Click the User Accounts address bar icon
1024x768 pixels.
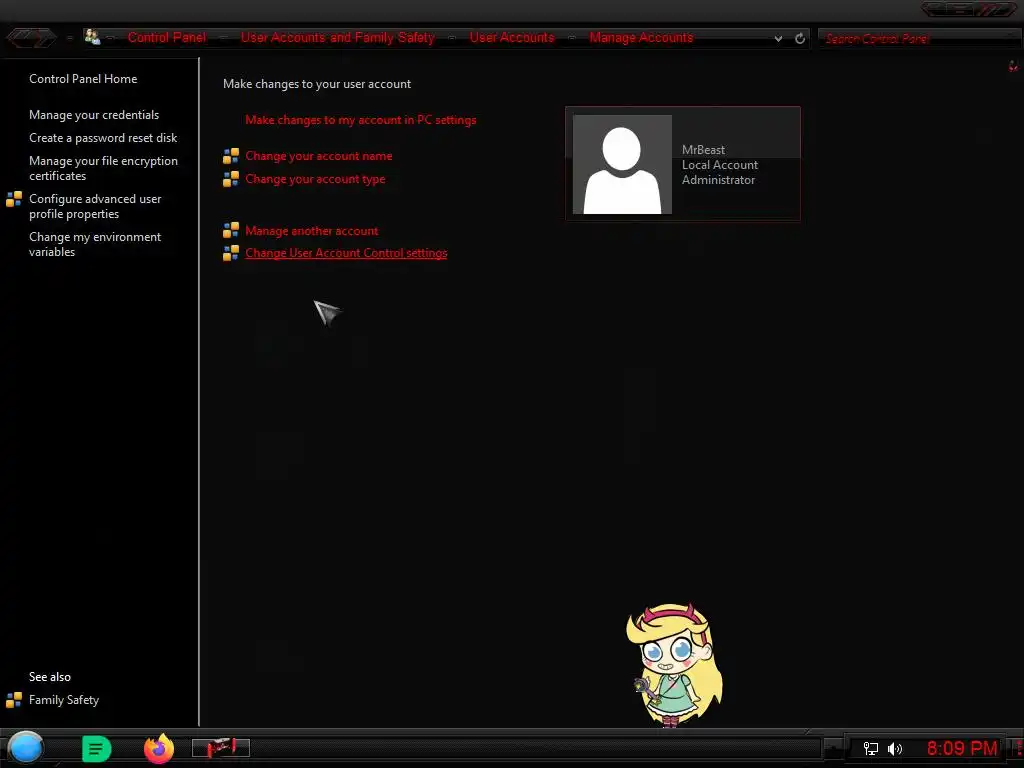[x=92, y=37]
